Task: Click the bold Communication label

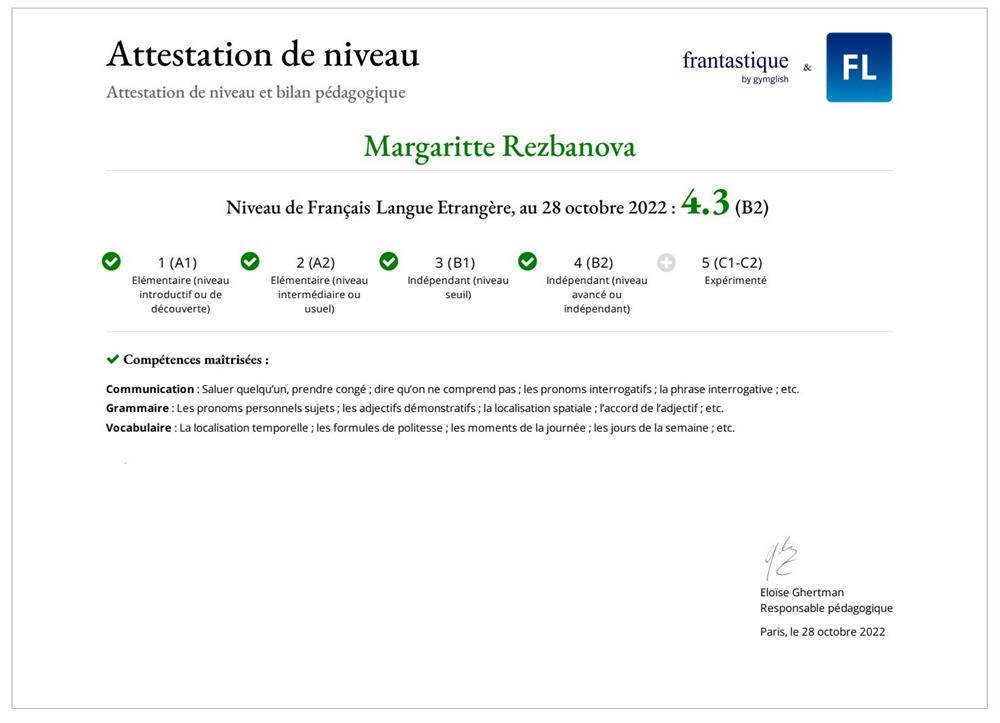Action: (x=150, y=389)
